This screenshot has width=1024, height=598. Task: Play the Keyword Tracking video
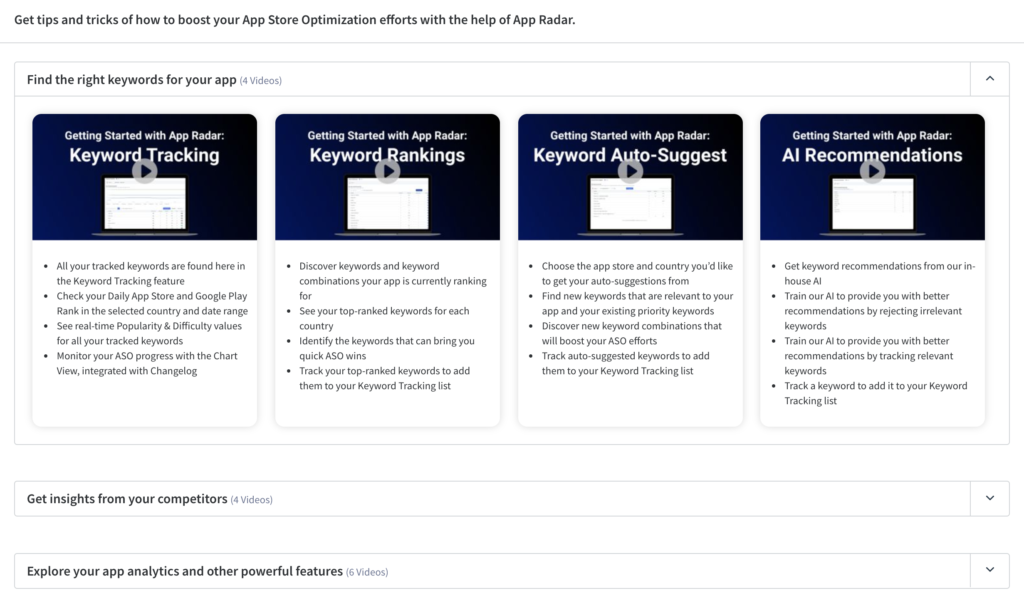click(144, 171)
